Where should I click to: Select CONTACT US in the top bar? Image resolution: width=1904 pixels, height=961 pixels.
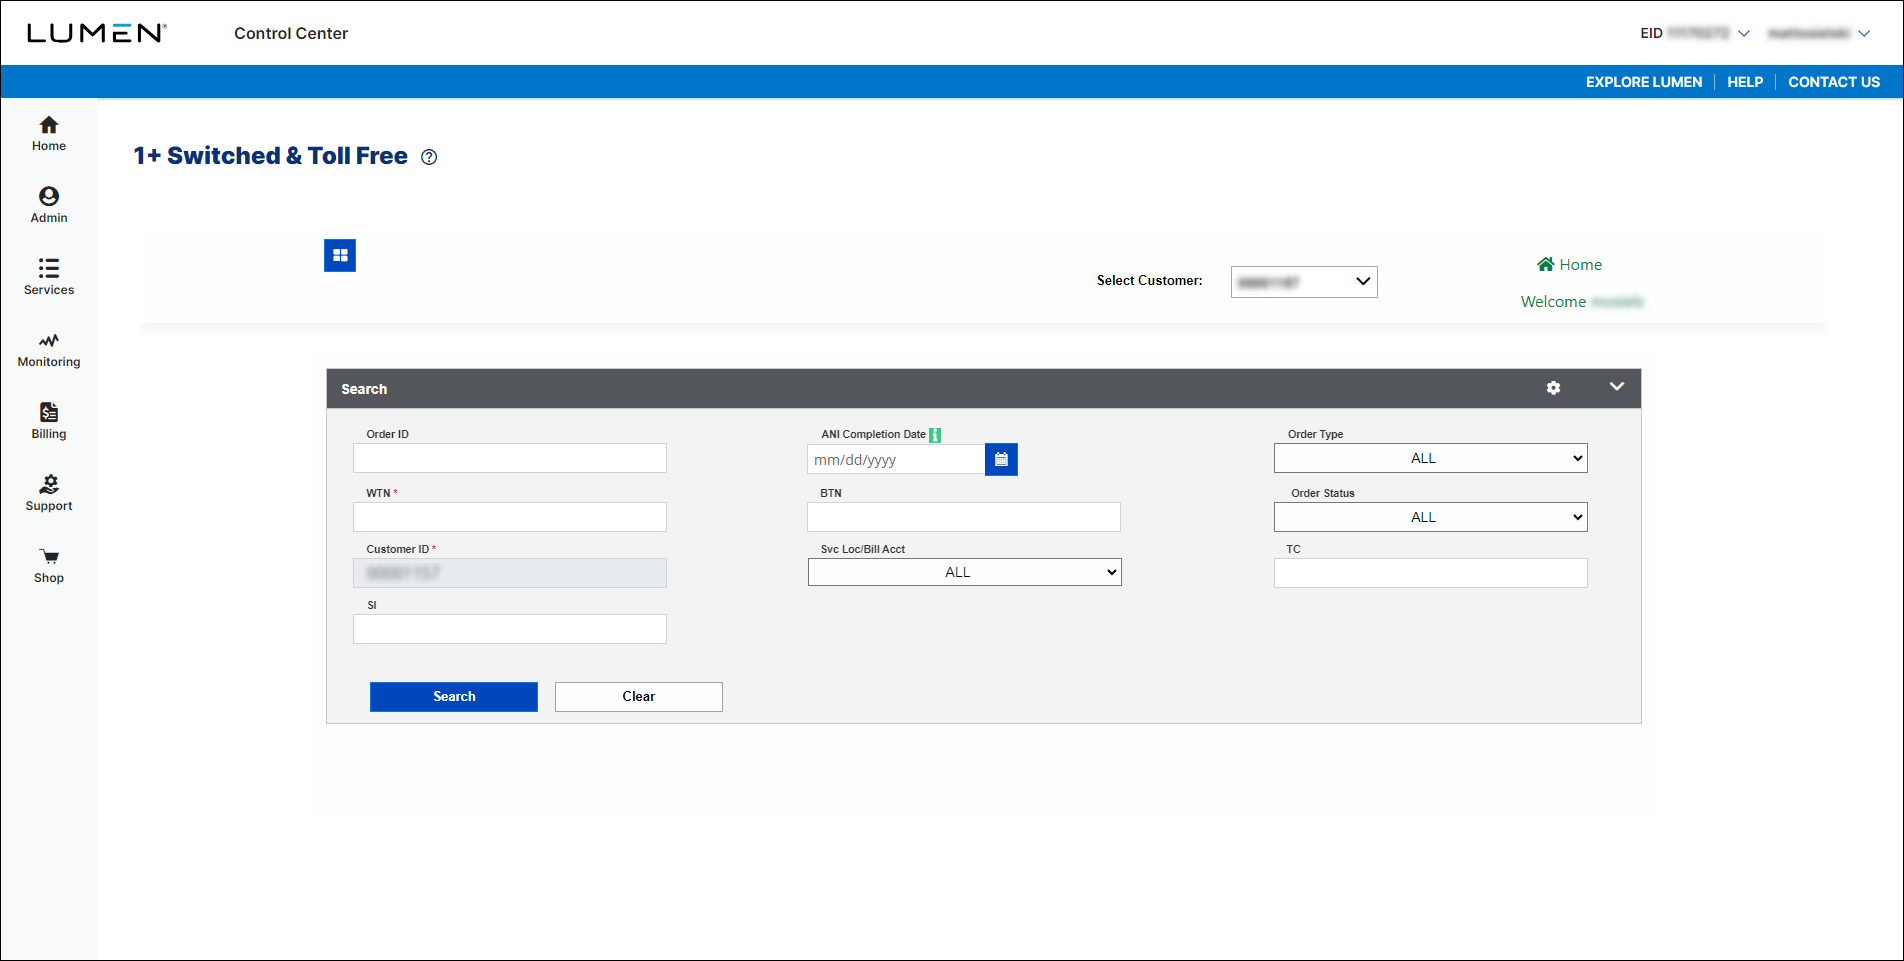coord(1834,81)
